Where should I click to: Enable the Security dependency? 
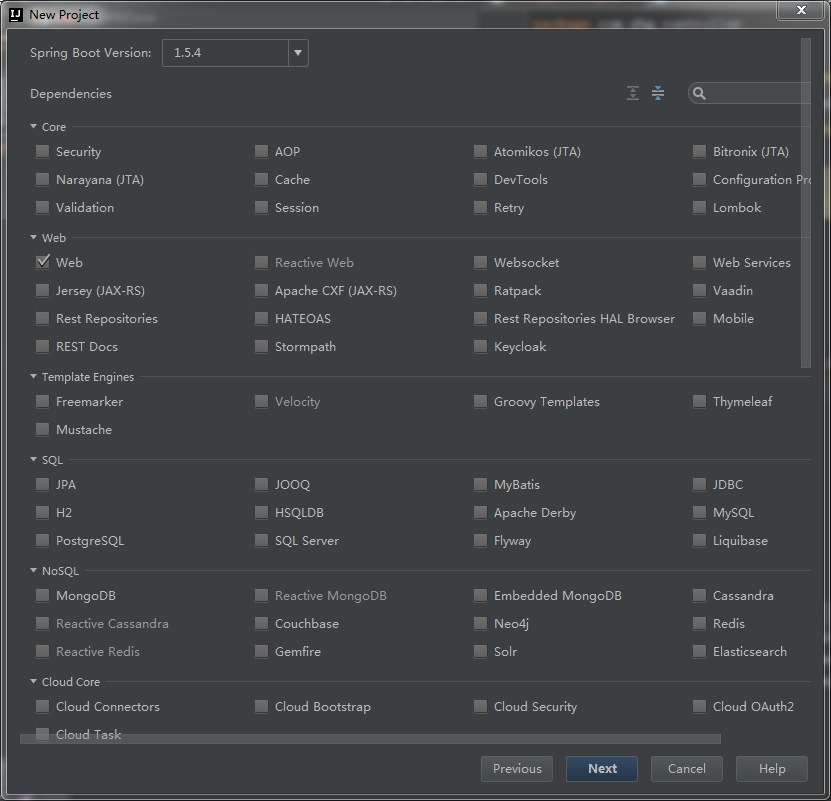(42, 152)
